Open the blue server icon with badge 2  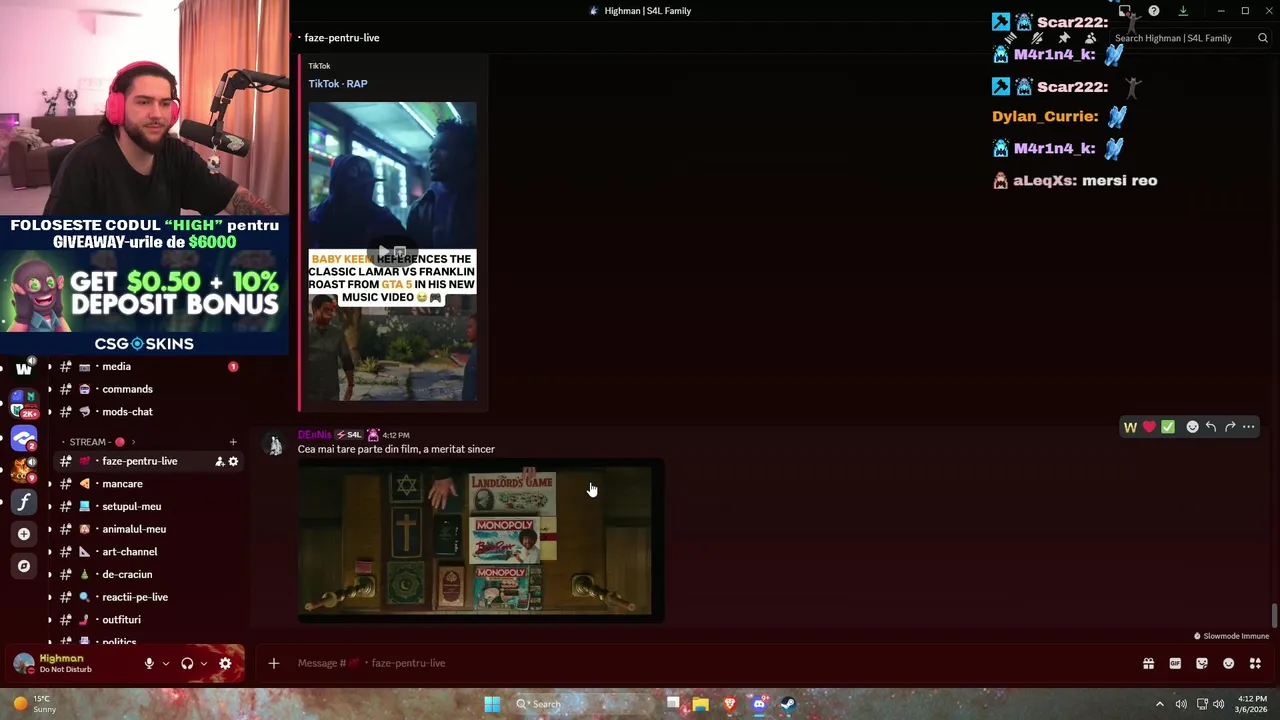pos(24,439)
